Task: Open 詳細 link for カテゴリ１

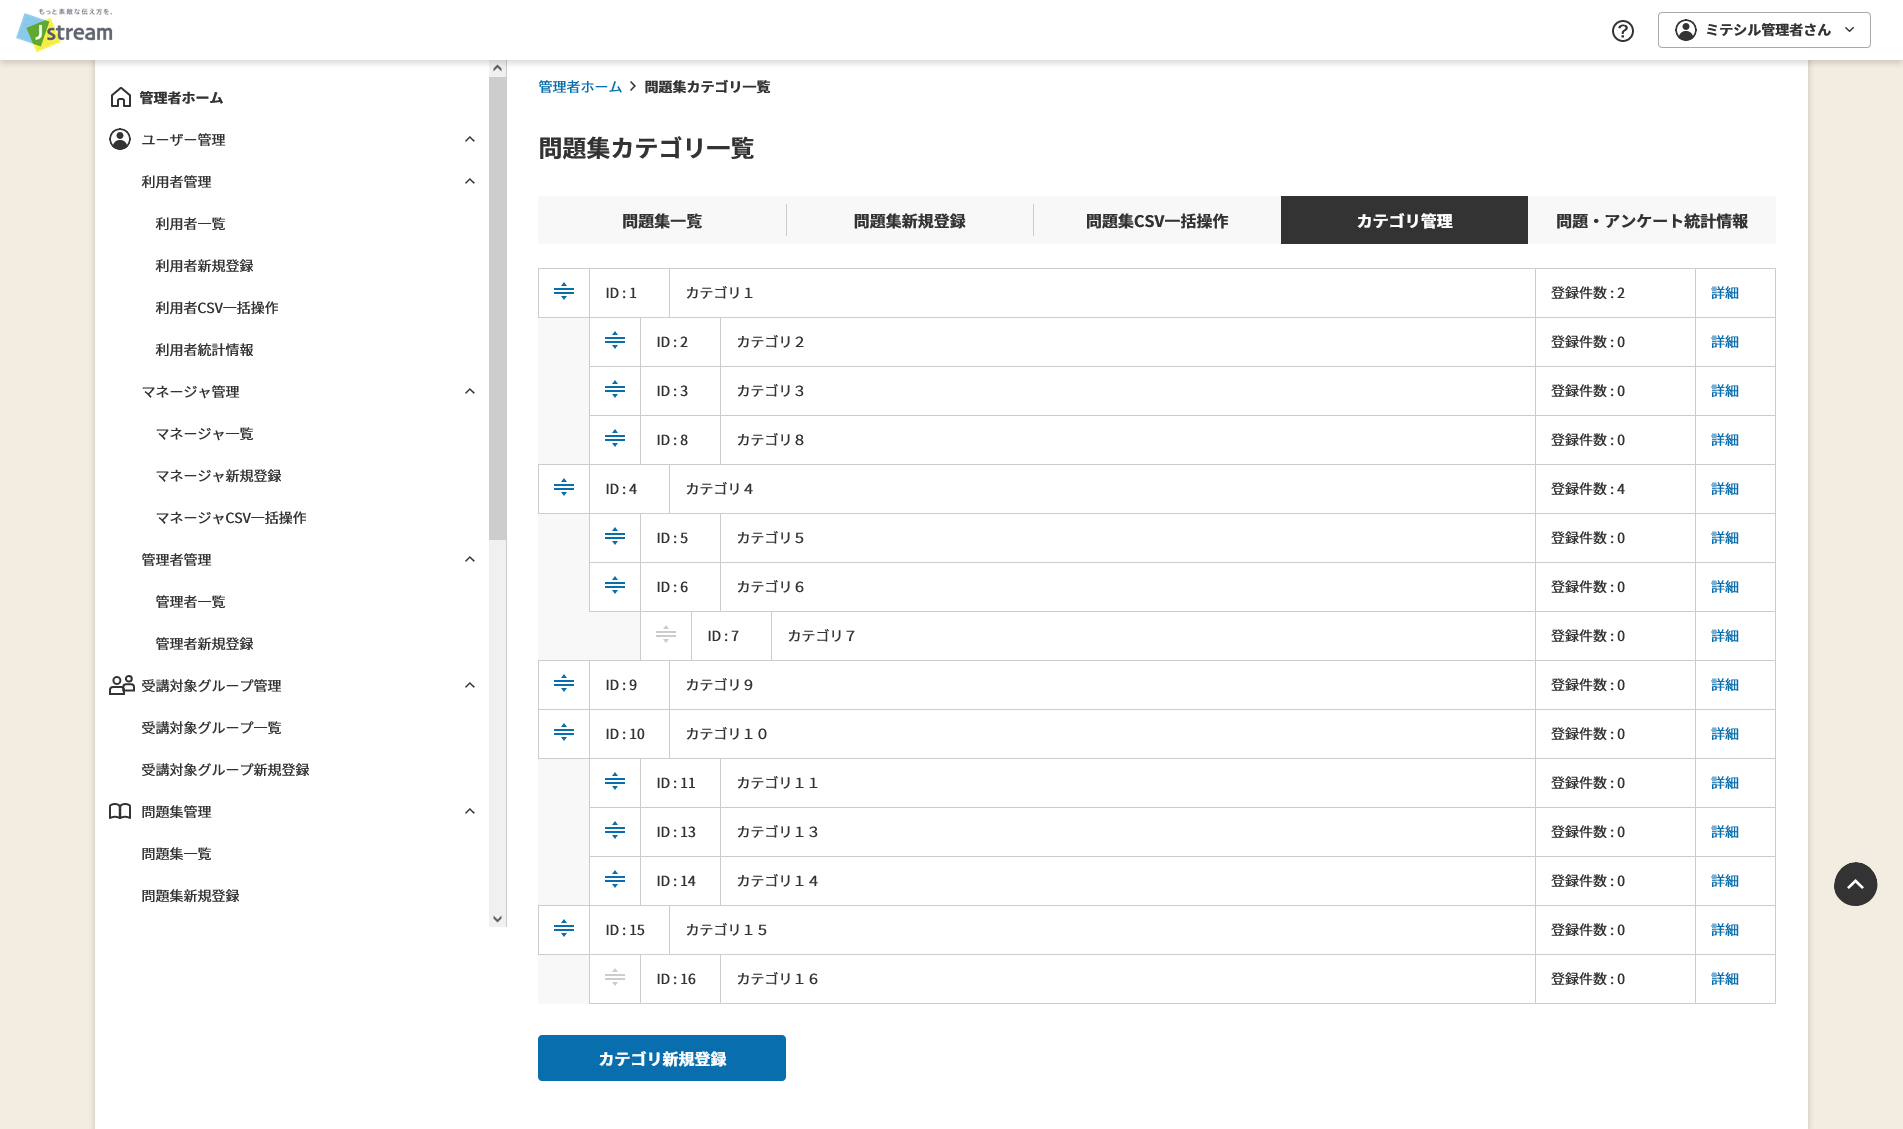Action: pos(1725,293)
